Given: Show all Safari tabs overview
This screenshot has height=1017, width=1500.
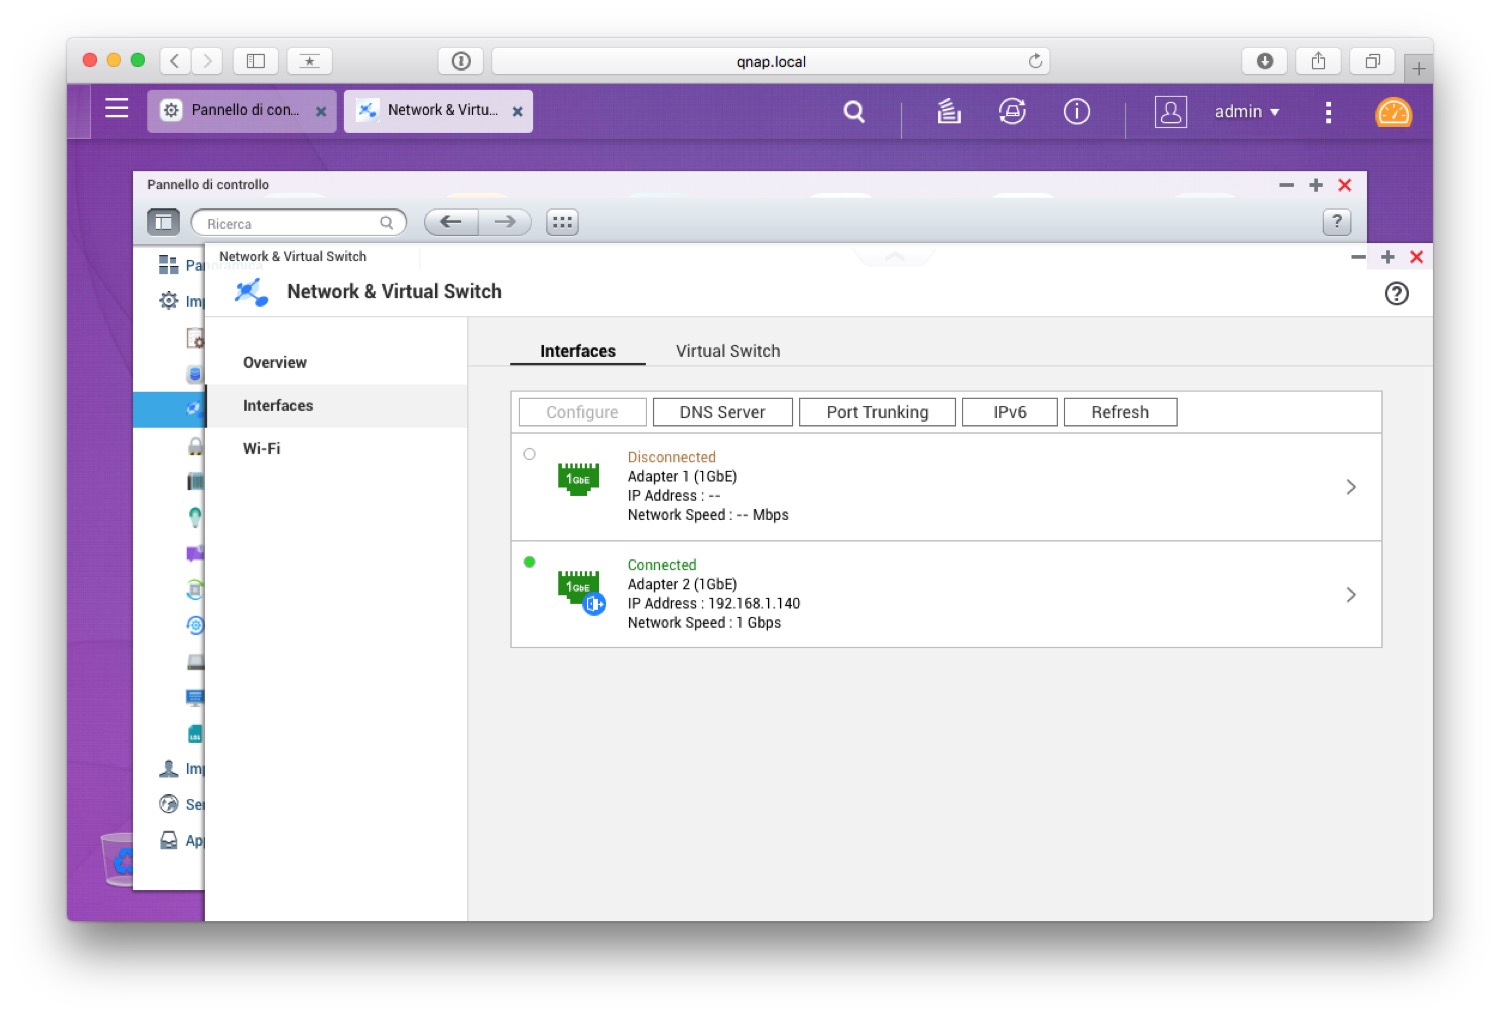Looking at the screenshot, I should coord(1373,61).
